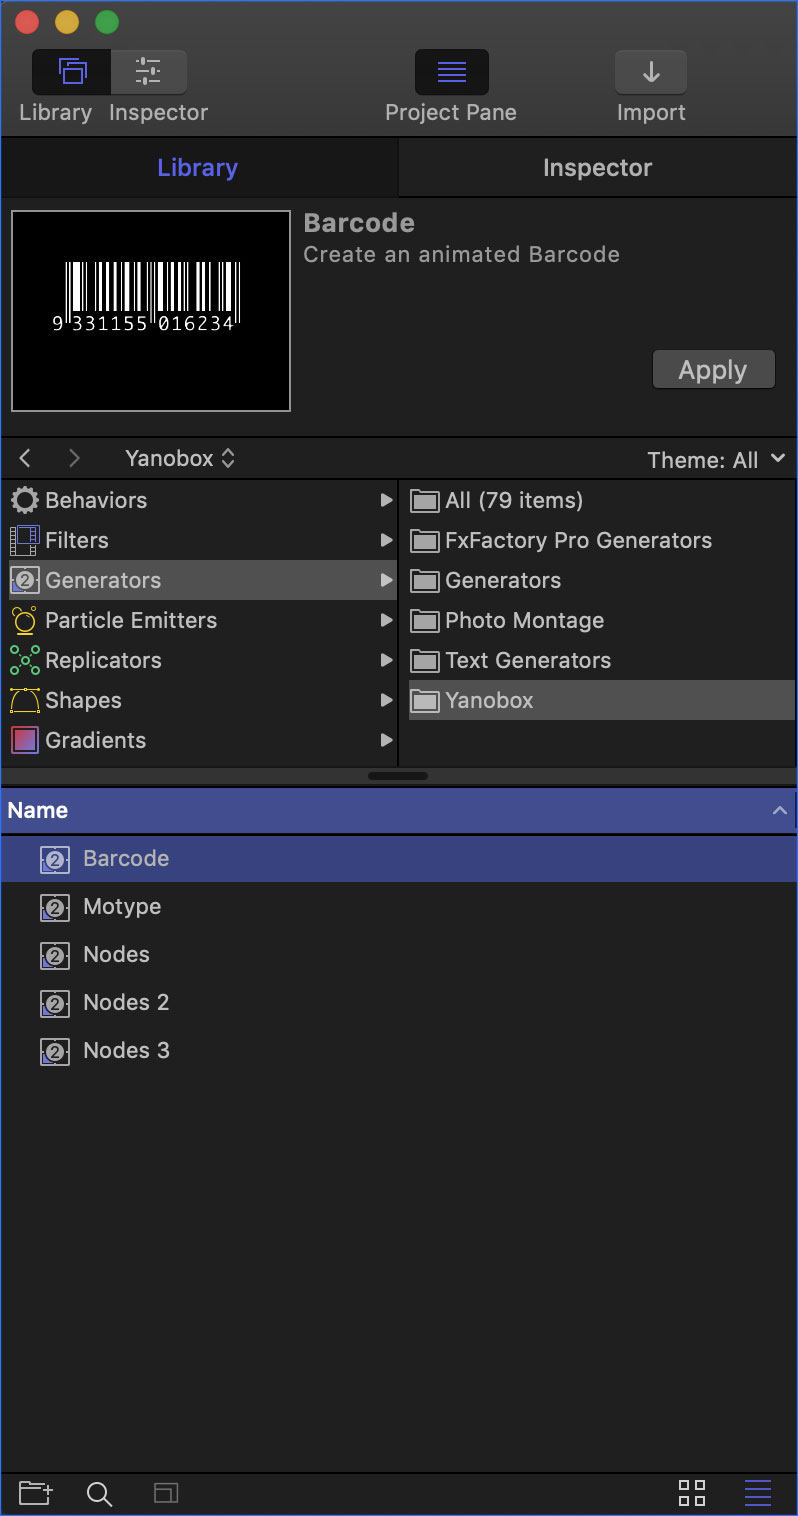Select the Library tab
Viewport: 798px width, 1516px height.
click(x=198, y=168)
